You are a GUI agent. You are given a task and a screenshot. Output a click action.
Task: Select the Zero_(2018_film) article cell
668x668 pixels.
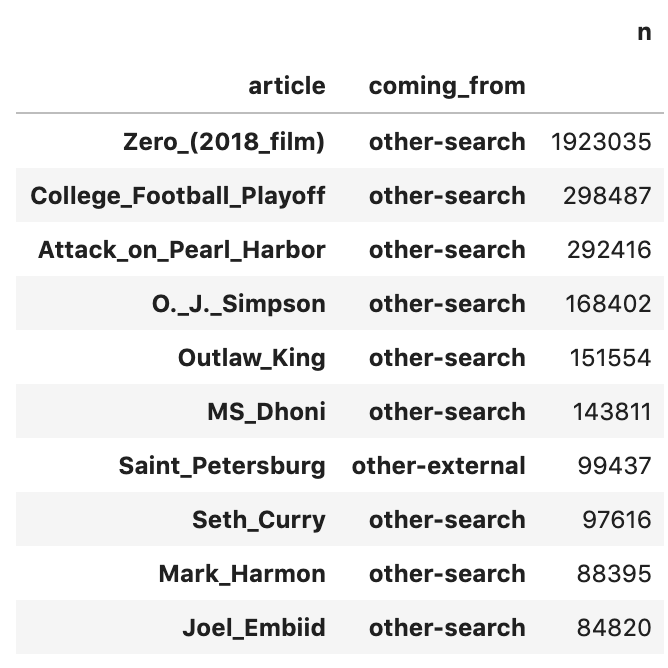pos(224,142)
